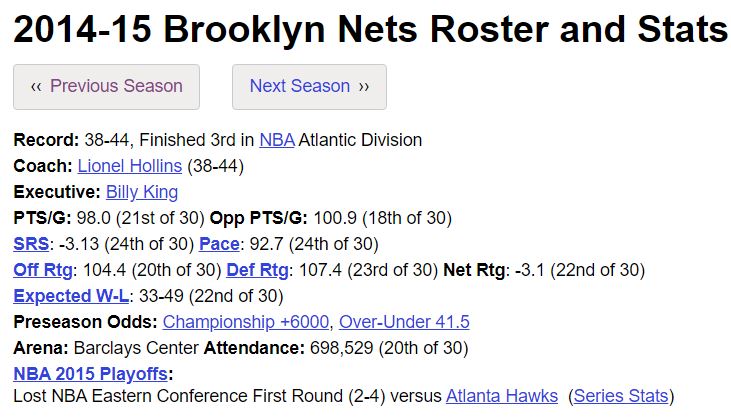View coach Lionel Hollins' profile
The height and width of the screenshot is (418, 731).
(130, 166)
